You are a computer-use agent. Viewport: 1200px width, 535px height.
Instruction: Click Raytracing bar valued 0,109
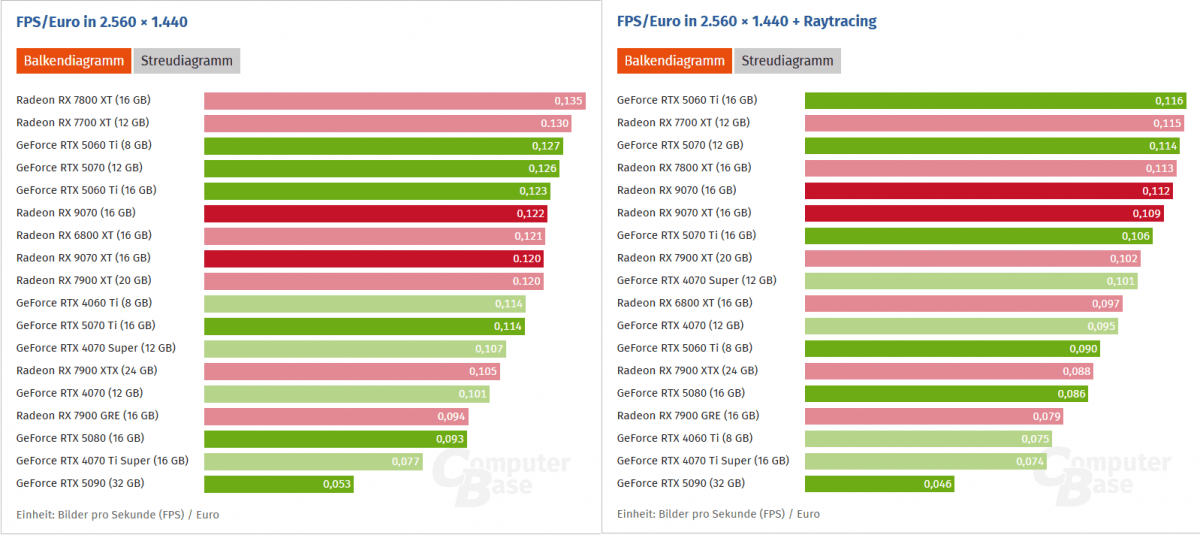(985, 213)
